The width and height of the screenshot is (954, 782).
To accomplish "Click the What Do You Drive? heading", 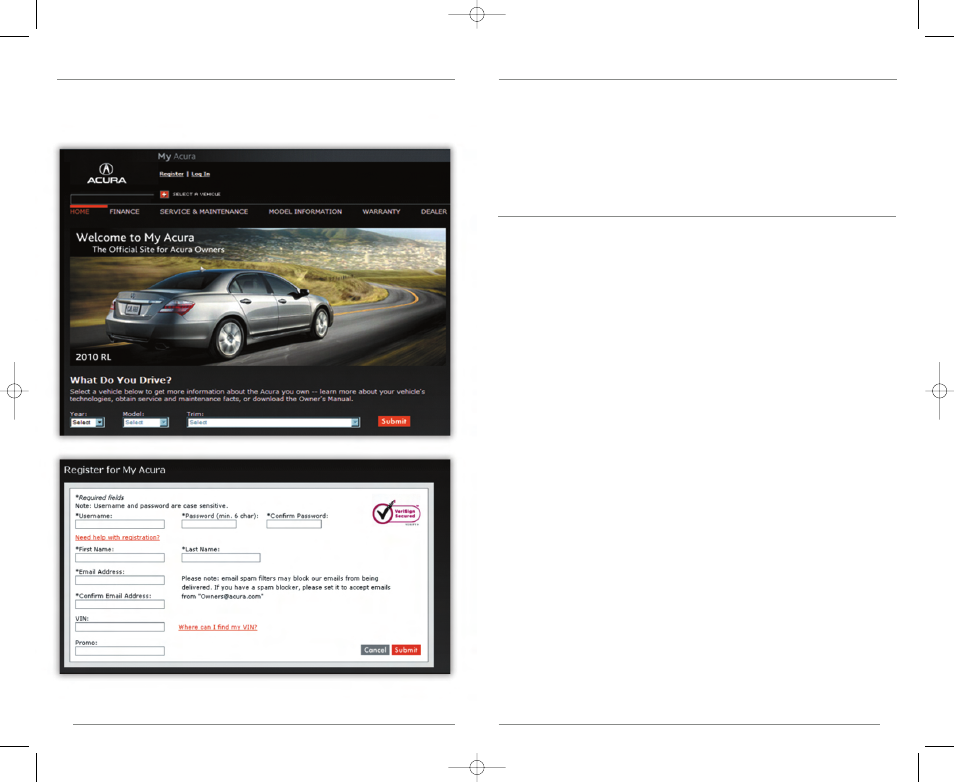I will (x=120, y=380).
